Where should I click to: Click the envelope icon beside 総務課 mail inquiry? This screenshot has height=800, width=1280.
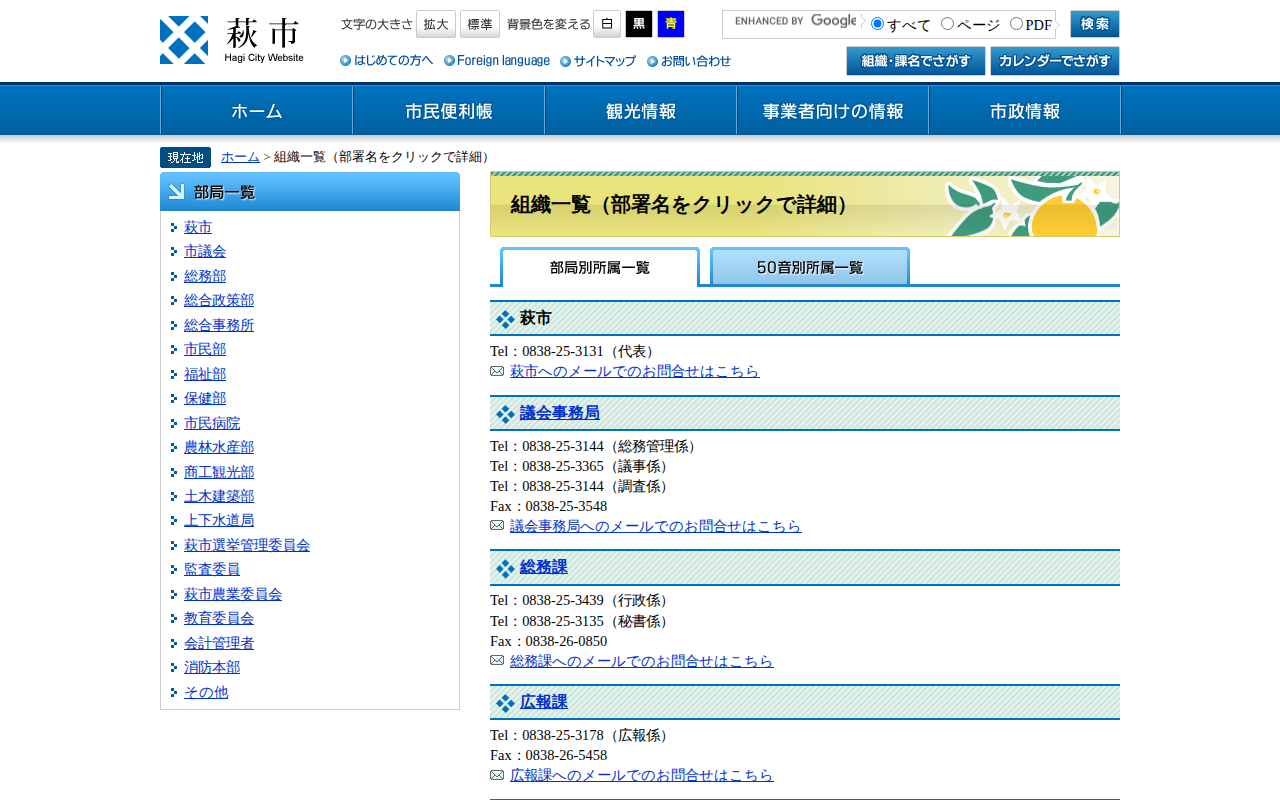pos(497,660)
